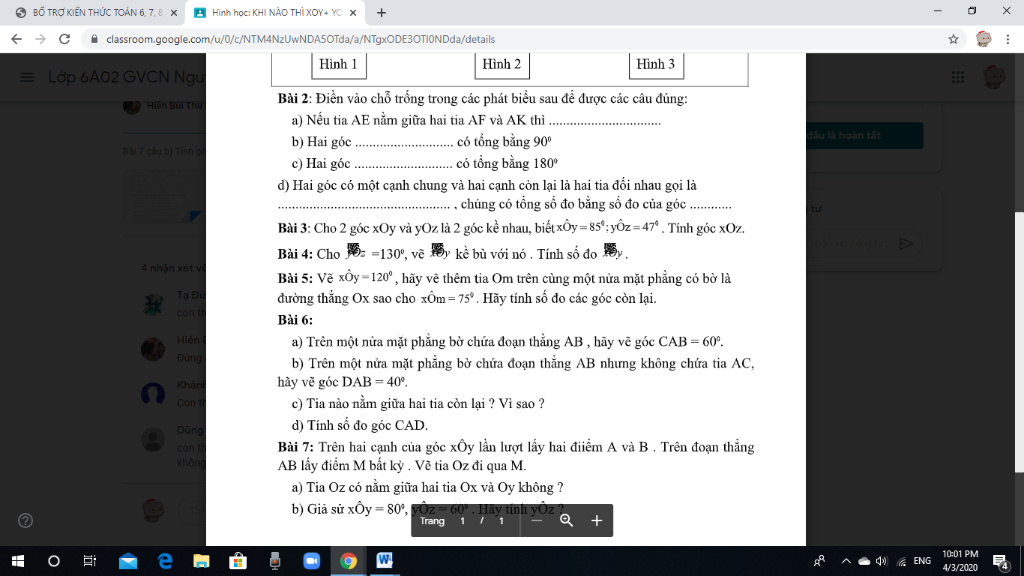Open Chrome three-dot menu
Viewport: 1024px width, 576px height.
1008,39
